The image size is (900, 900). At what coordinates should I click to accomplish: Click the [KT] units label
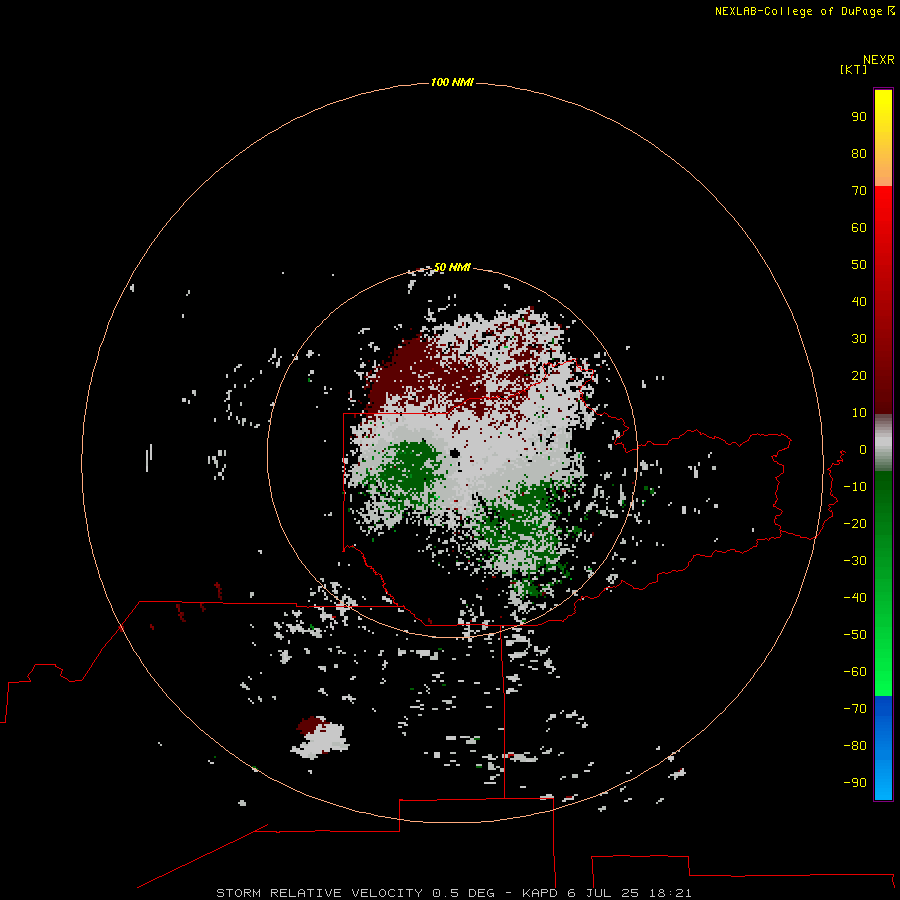(x=853, y=69)
